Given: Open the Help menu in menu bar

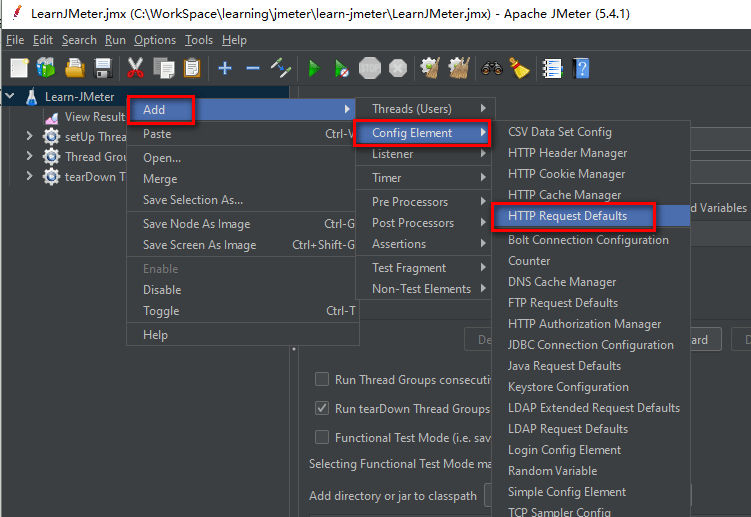Looking at the screenshot, I should (234, 40).
